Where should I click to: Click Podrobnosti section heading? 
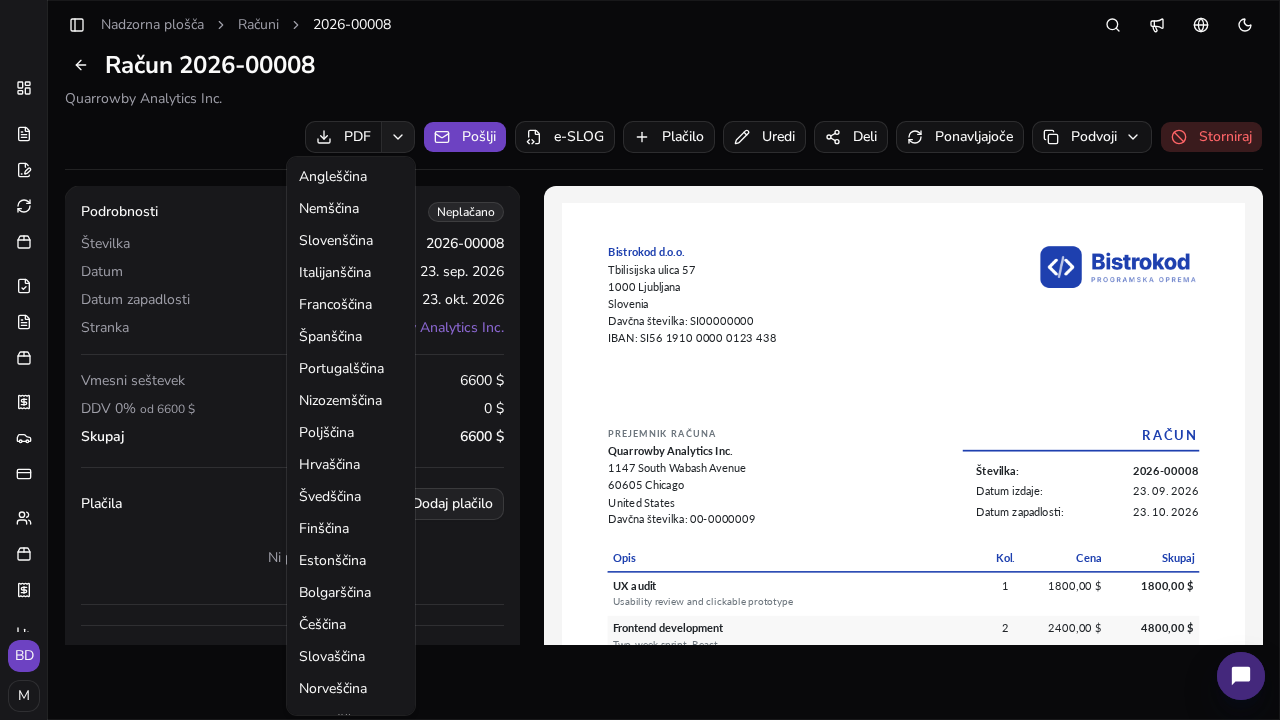120,212
